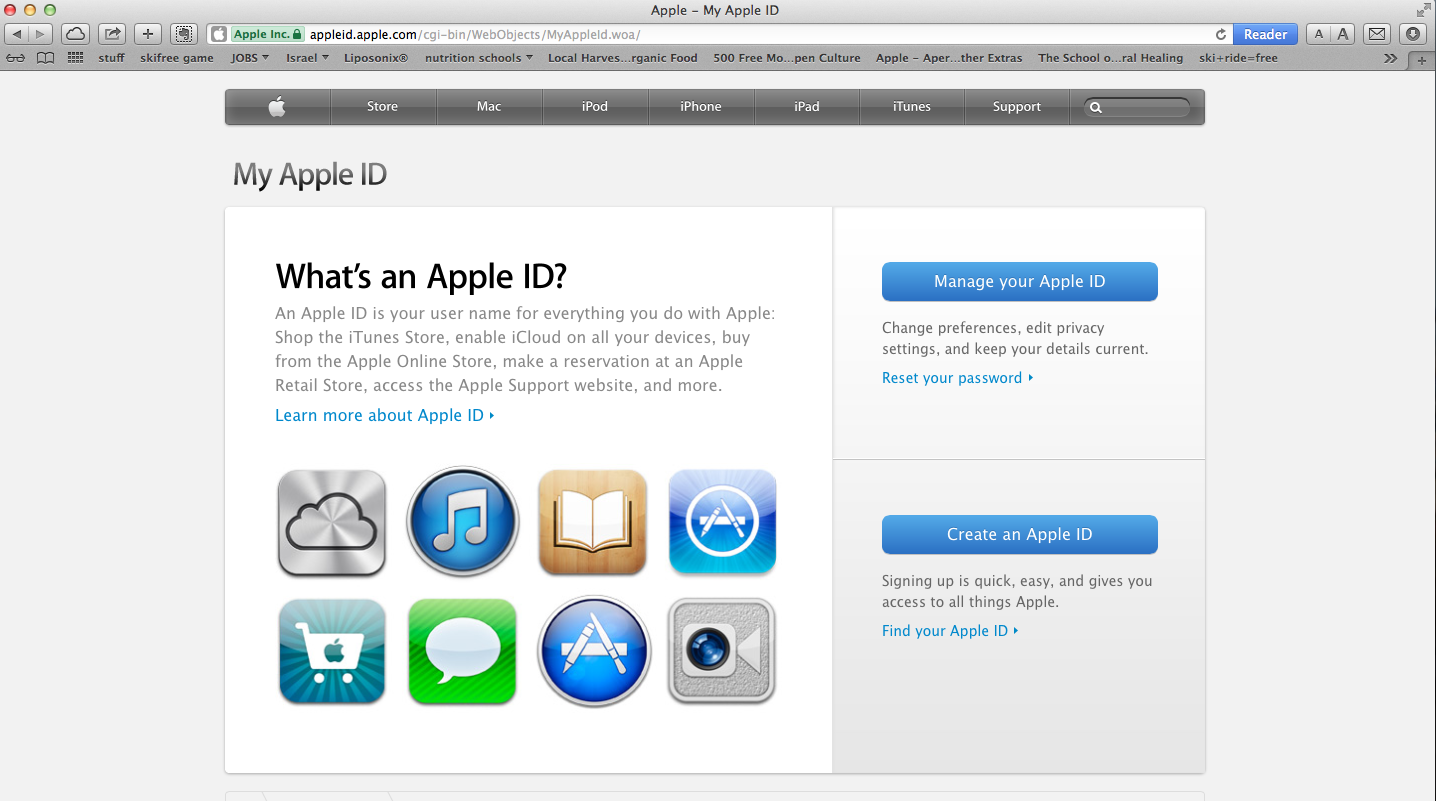Click the Share icon in the toolbar

coord(111,33)
